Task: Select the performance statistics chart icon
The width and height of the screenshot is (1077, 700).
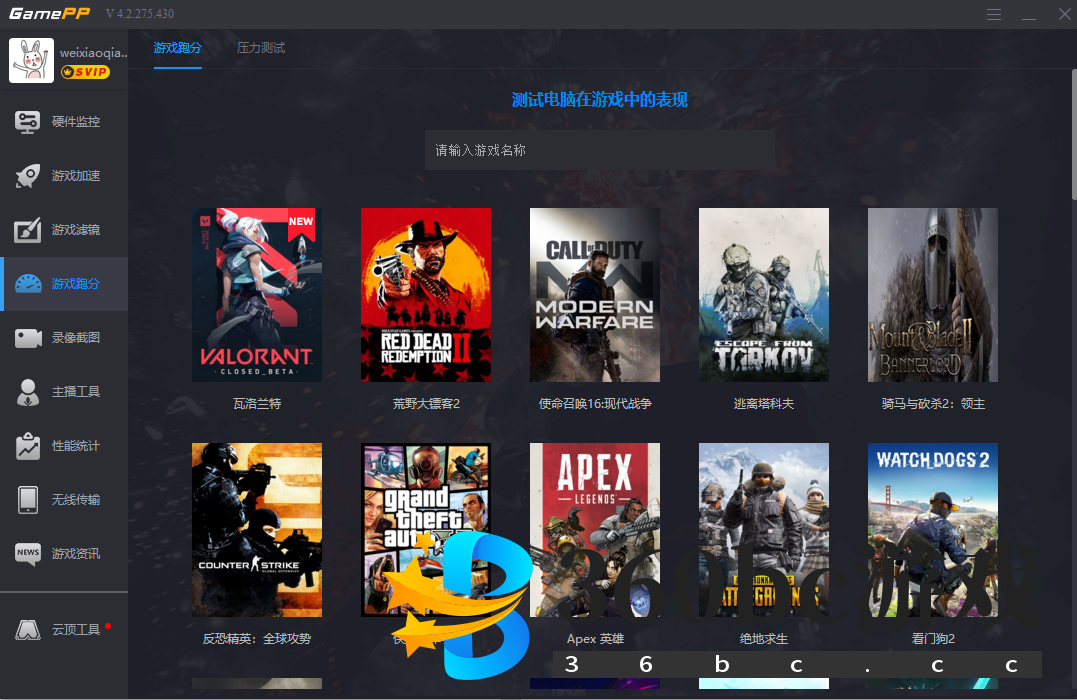Action: (x=28, y=446)
